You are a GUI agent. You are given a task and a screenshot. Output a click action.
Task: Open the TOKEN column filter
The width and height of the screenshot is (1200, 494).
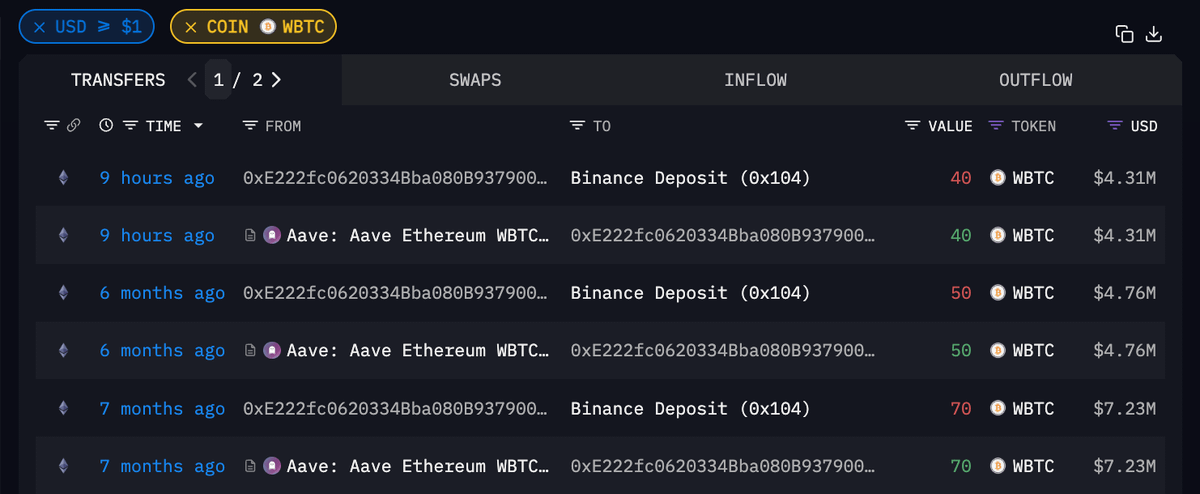996,126
